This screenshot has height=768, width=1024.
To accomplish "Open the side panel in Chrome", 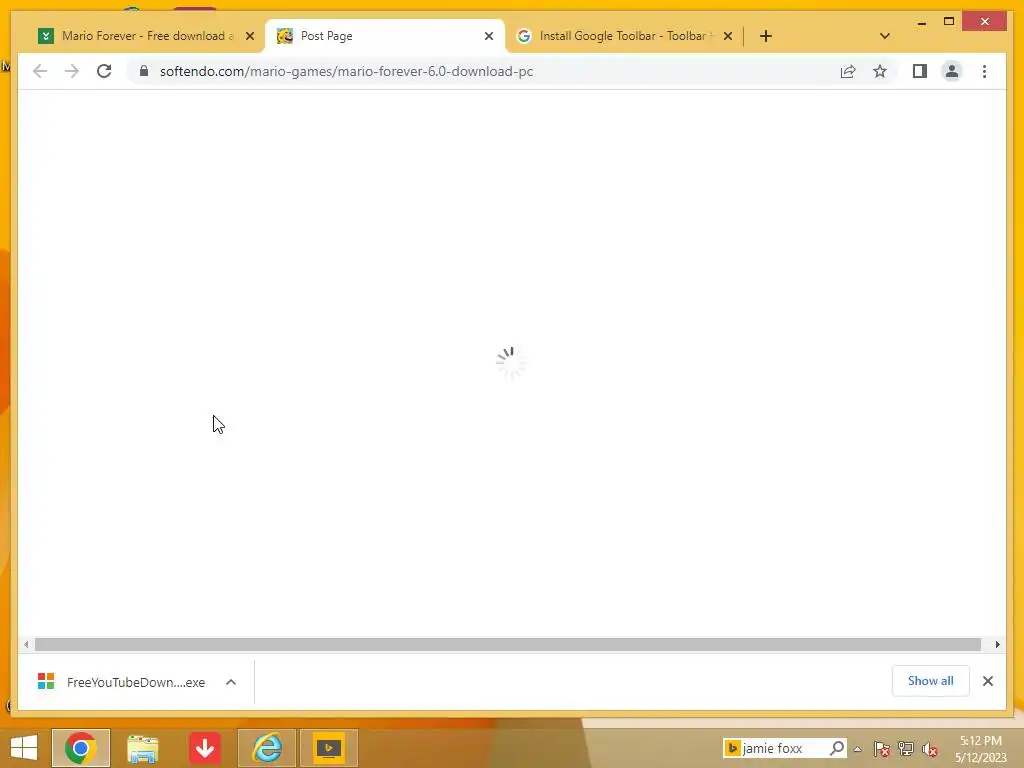I will pyautogui.click(x=920, y=71).
